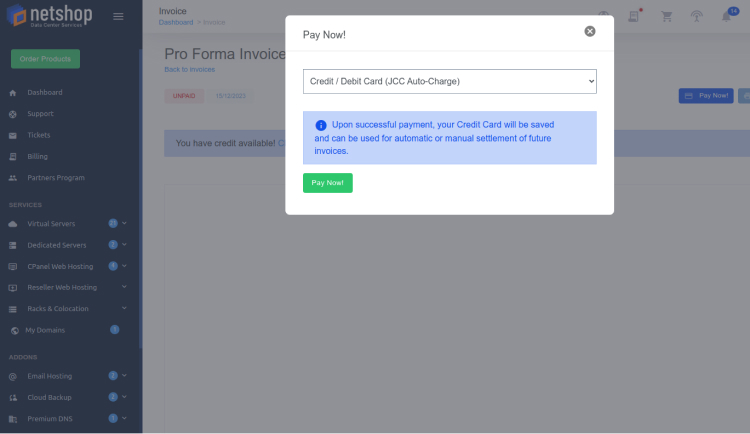Viewport: 750px width, 434px height.
Task: Follow the Back to Invoices link
Action: pos(189,69)
